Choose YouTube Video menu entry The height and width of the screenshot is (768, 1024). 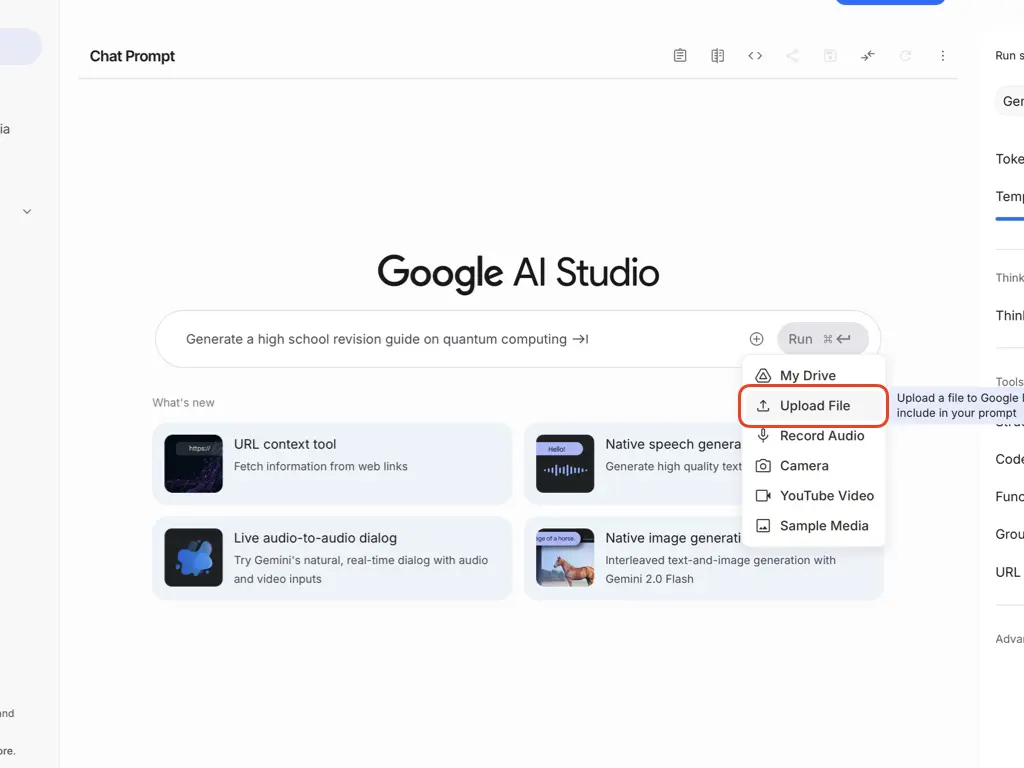[826, 496]
